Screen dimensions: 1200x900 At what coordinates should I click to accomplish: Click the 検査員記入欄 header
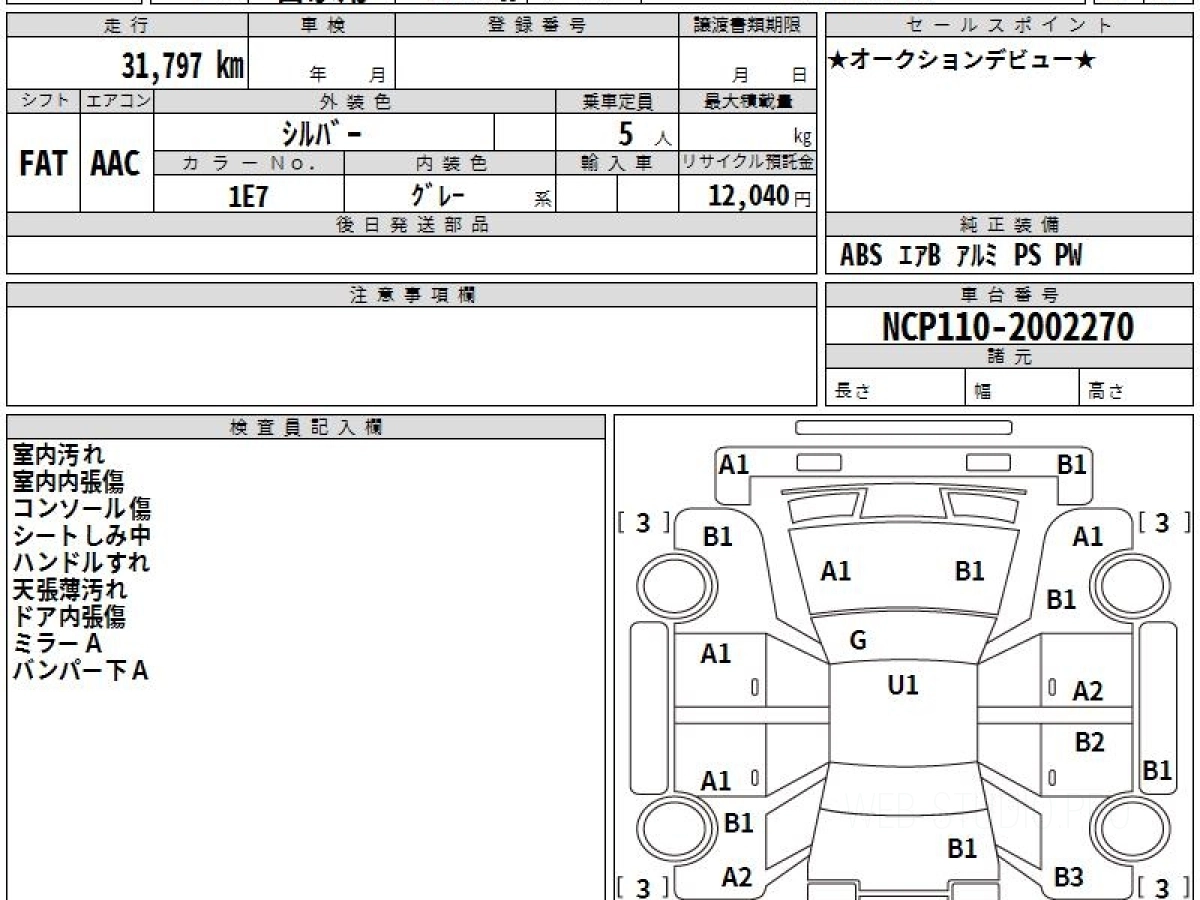pos(306,427)
